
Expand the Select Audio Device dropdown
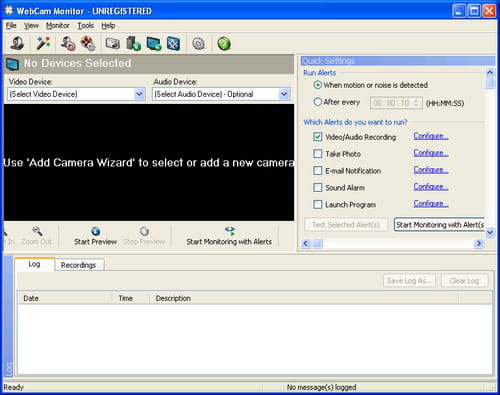(x=284, y=94)
